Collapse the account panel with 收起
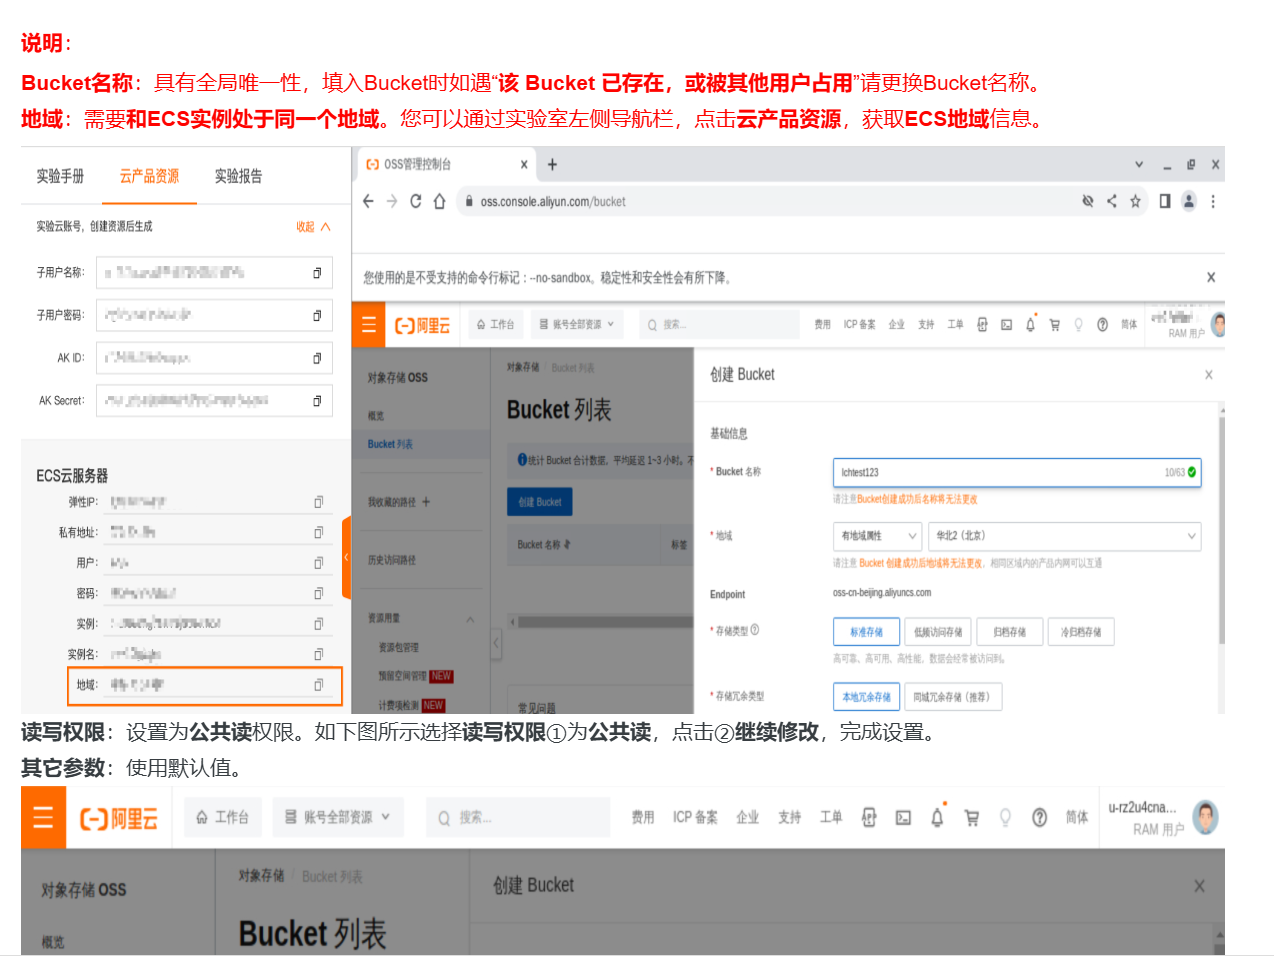The image size is (1274, 965). (x=313, y=227)
